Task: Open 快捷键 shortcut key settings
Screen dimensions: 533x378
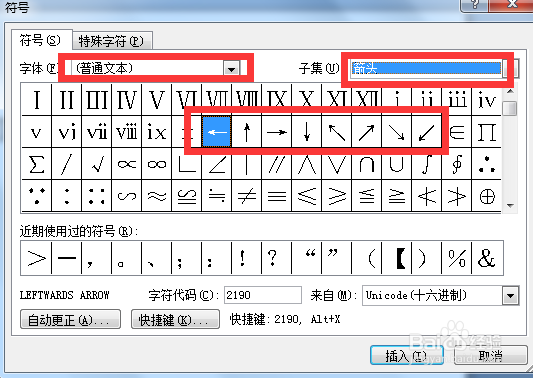Action: tap(175, 320)
